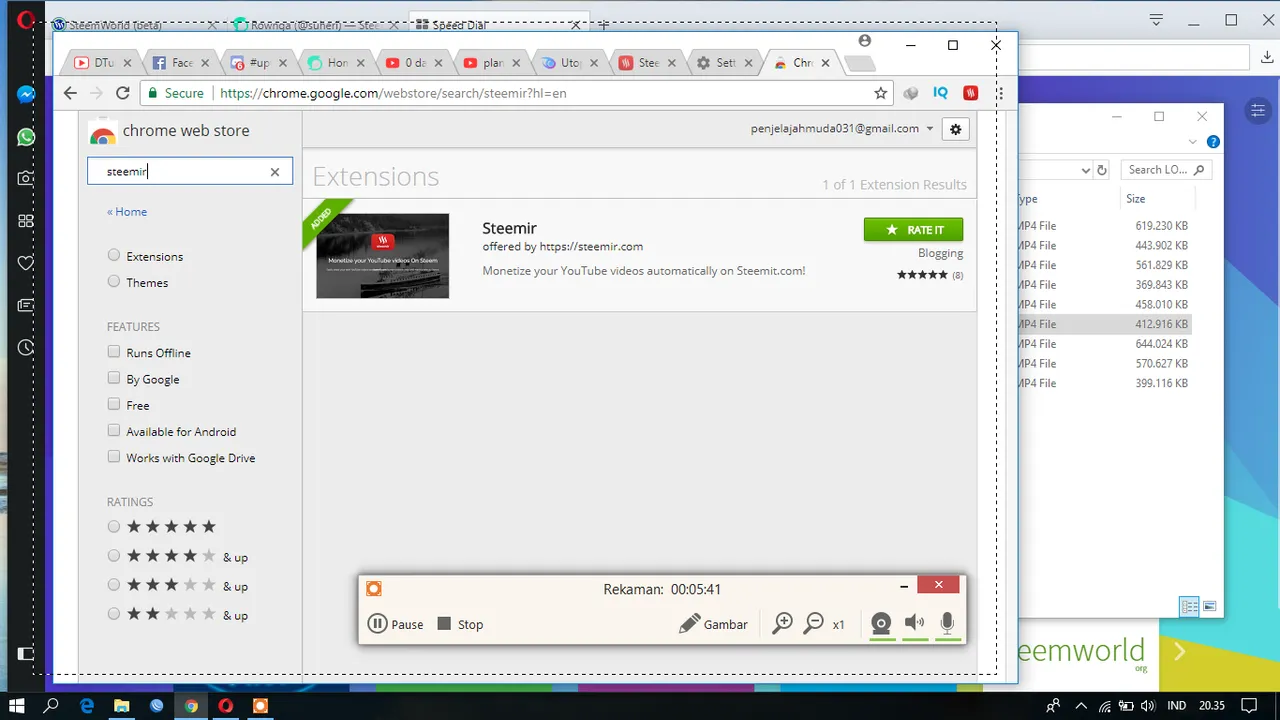The image size is (1280, 720).
Task: Click the grey extension icon beside the bookmark star
Action: click(x=911, y=93)
